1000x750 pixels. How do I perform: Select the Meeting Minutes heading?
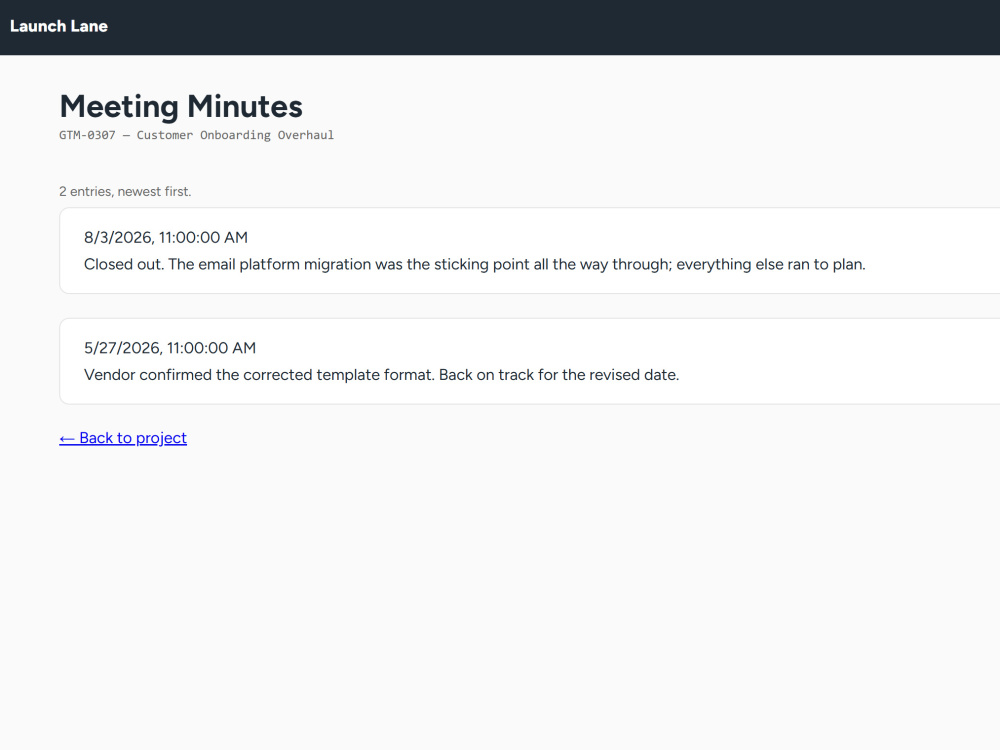click(x=181, y=106)
